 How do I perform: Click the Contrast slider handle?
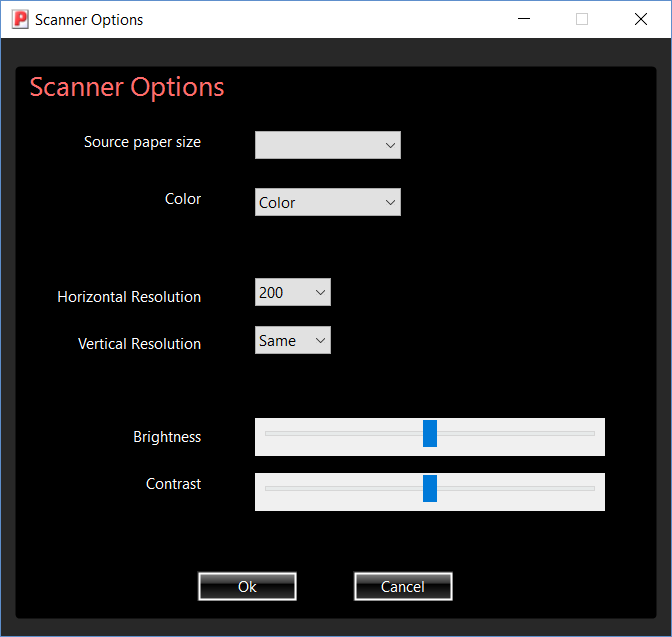[430, 488]
